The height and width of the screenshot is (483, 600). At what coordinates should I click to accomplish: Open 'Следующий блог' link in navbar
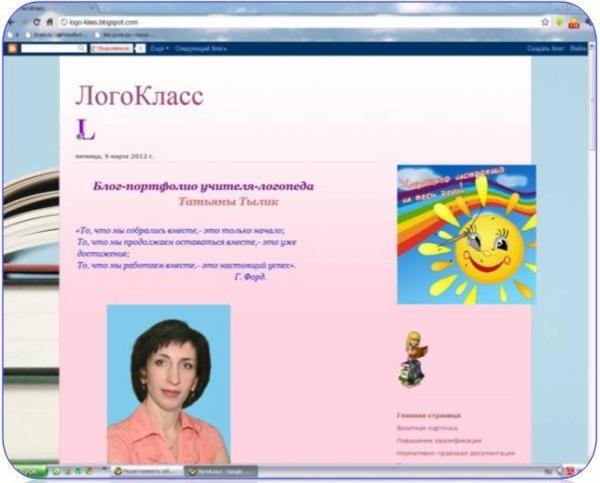click(201, 49)
